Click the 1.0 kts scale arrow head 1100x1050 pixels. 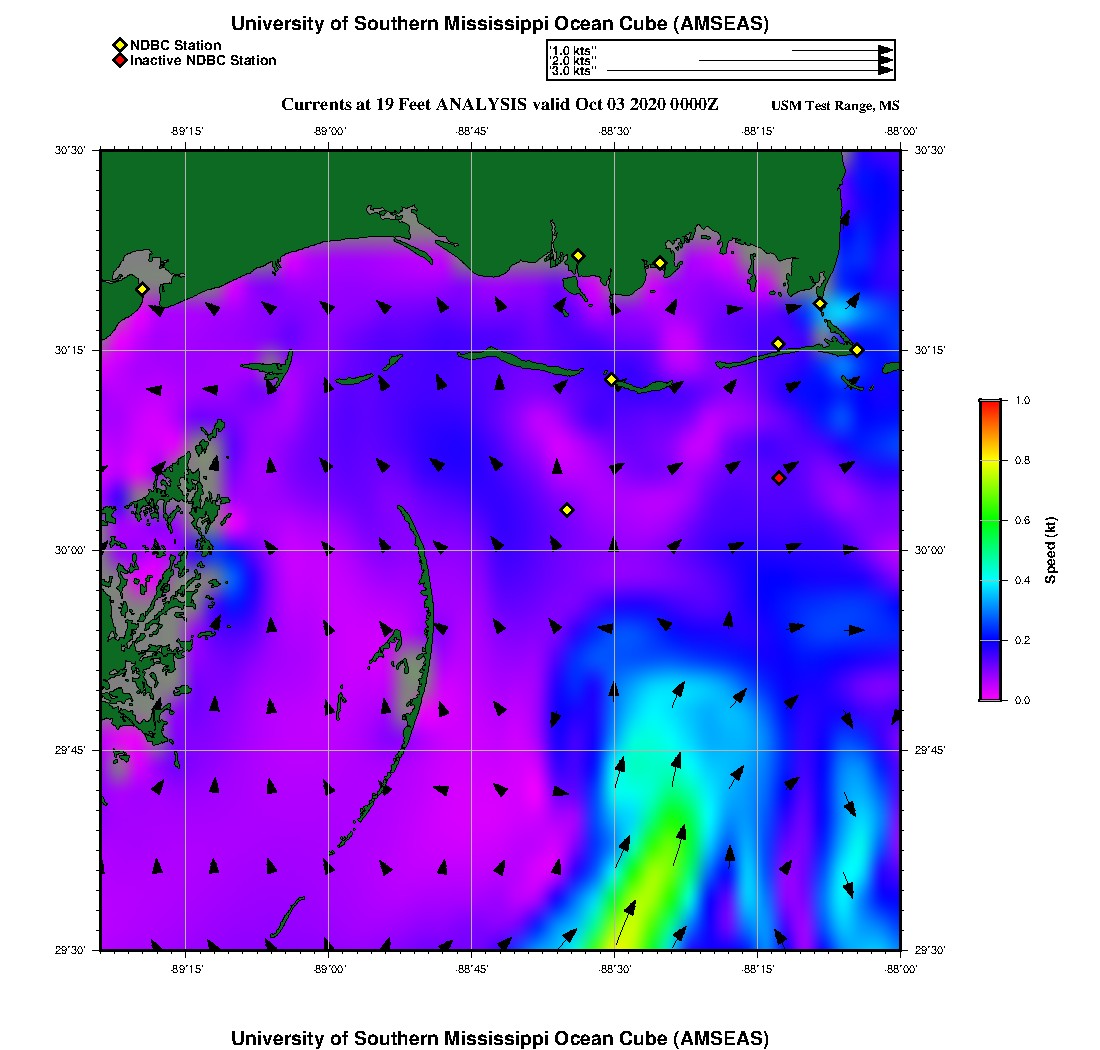tap(885, 50)
